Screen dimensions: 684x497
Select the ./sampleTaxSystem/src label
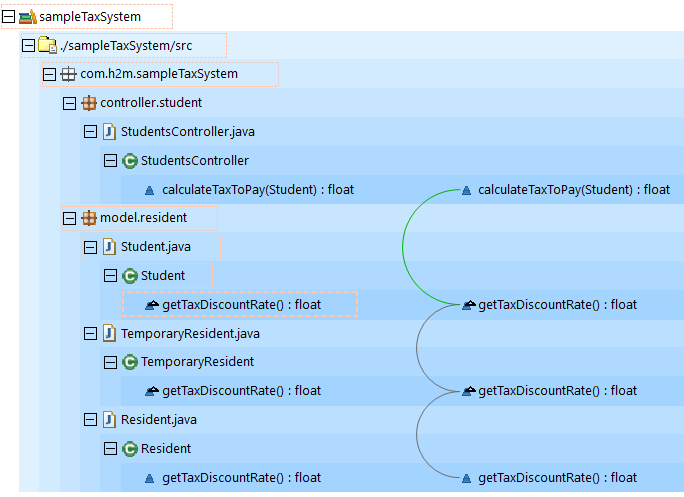pyautogui.click(x=126, y=45)
